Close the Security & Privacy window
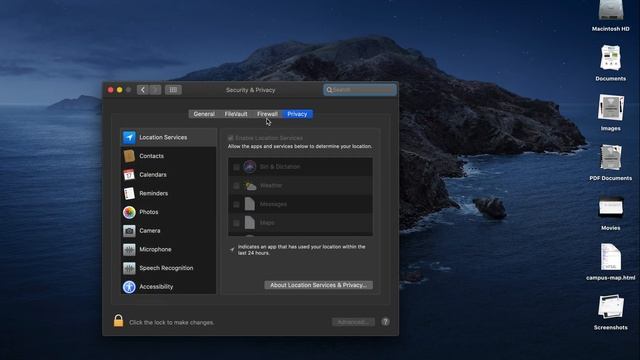The height and width of the screenshot is (360, 640). click(x=111, y=90)
